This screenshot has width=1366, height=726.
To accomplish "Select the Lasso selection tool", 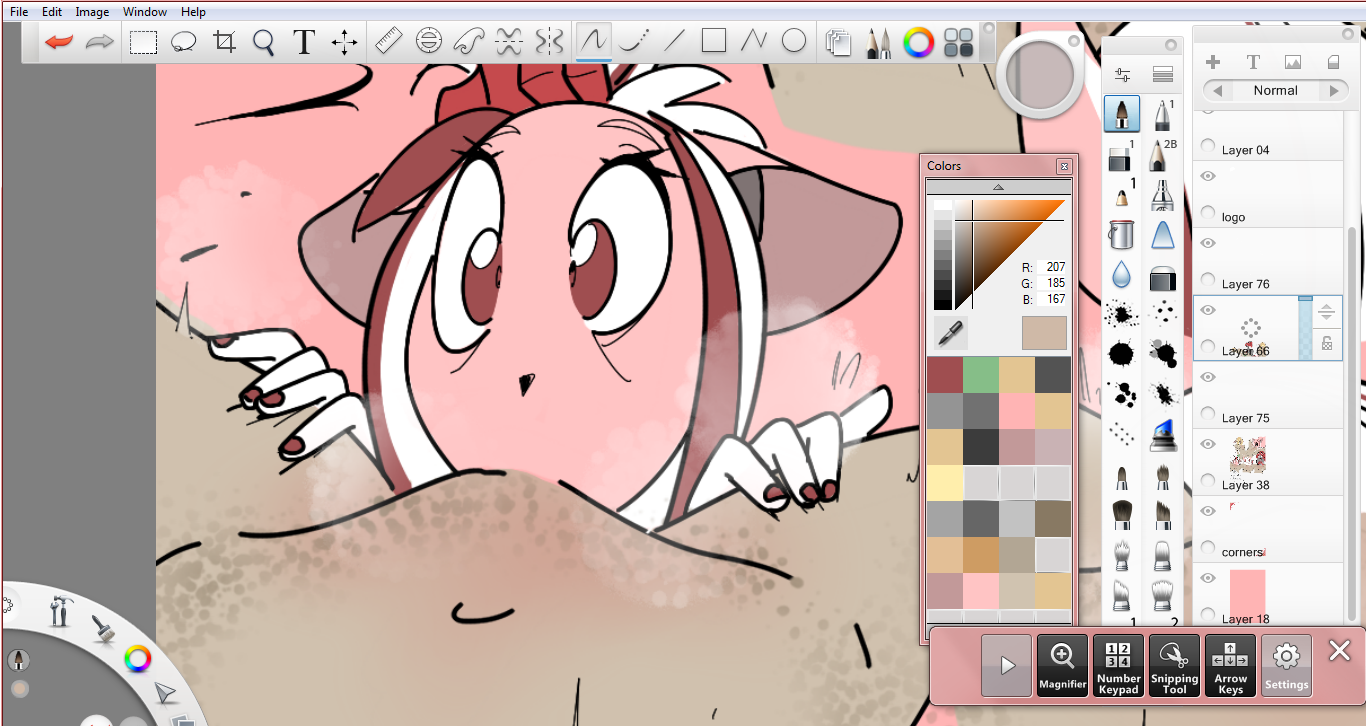I will [x=184, y=42].
